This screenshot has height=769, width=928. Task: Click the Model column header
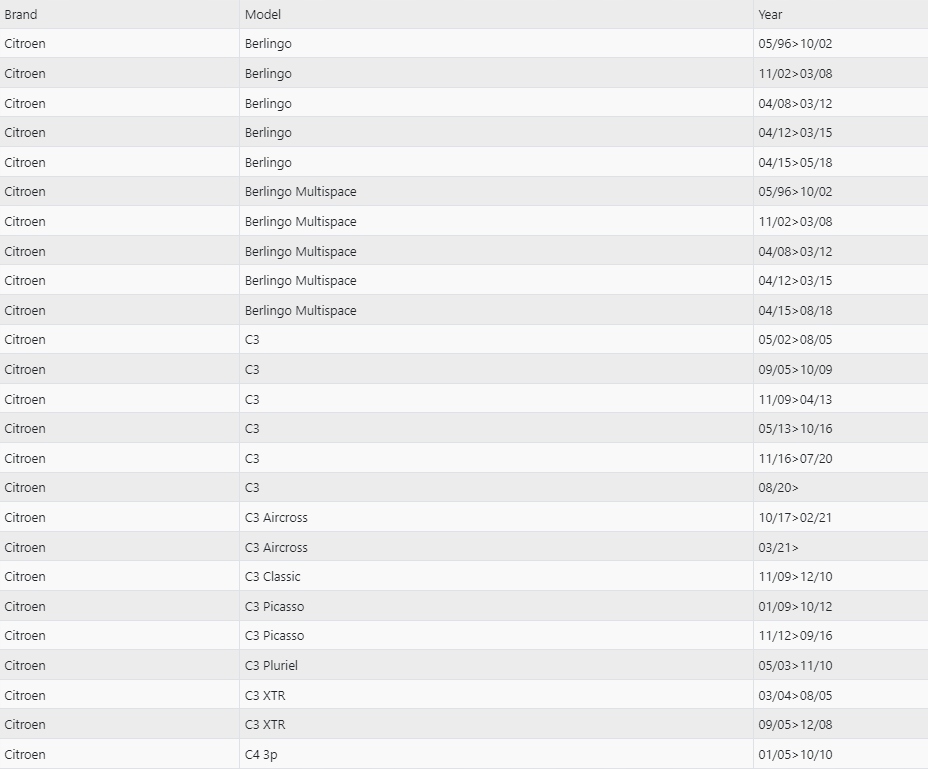263,15
